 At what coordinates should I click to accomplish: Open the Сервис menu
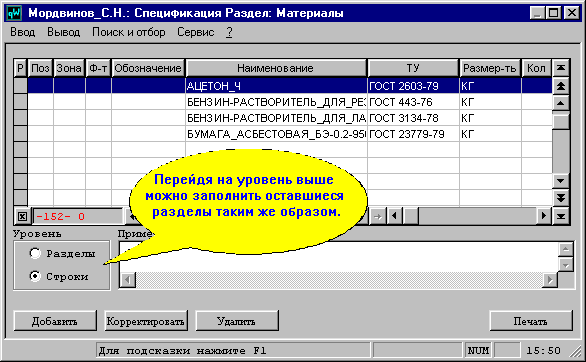pyautogui.click(x=195, y=32)
